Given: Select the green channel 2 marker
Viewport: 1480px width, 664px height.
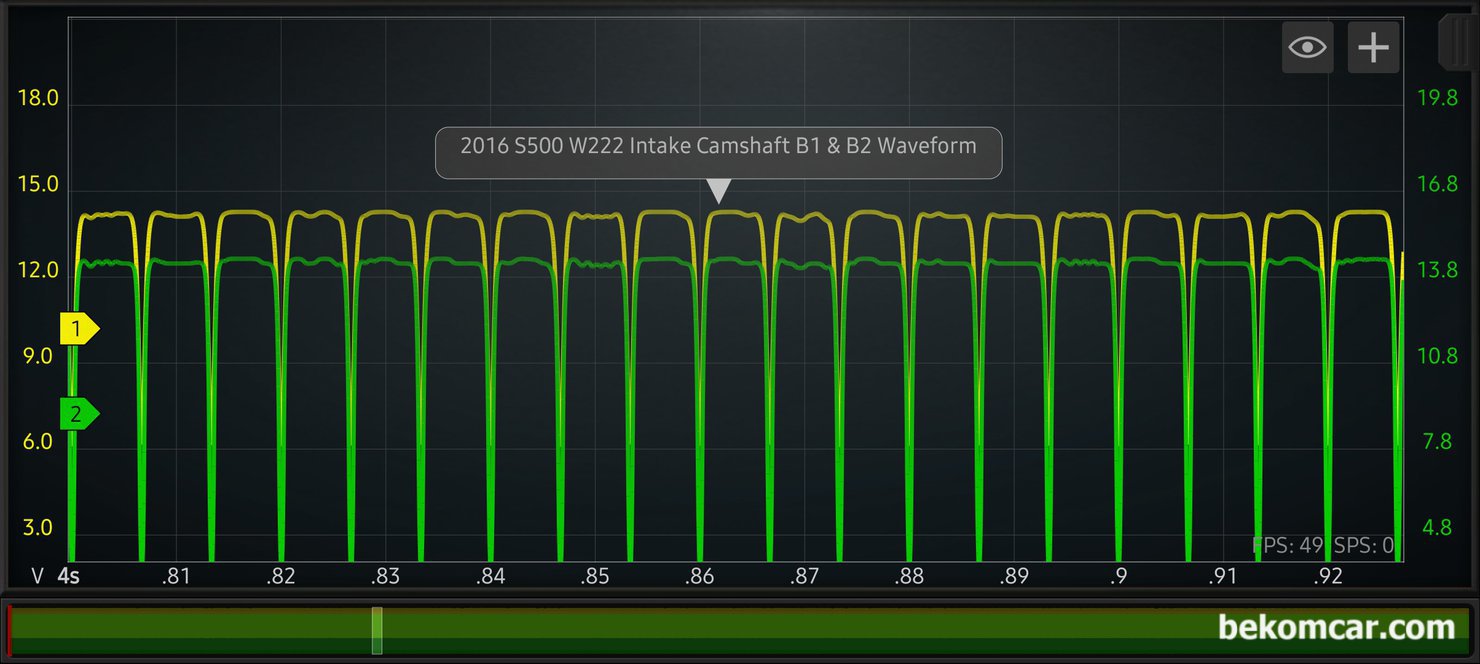Looking at the screenshot, I should [78, 413].
